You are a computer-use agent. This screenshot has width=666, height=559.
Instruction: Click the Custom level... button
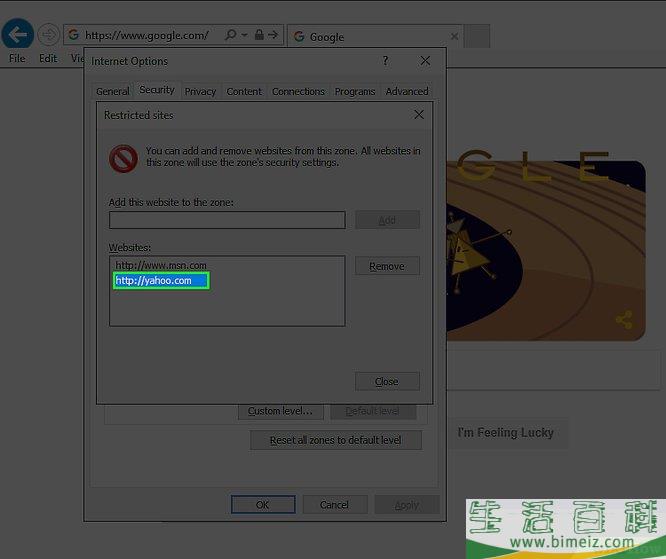280,411
